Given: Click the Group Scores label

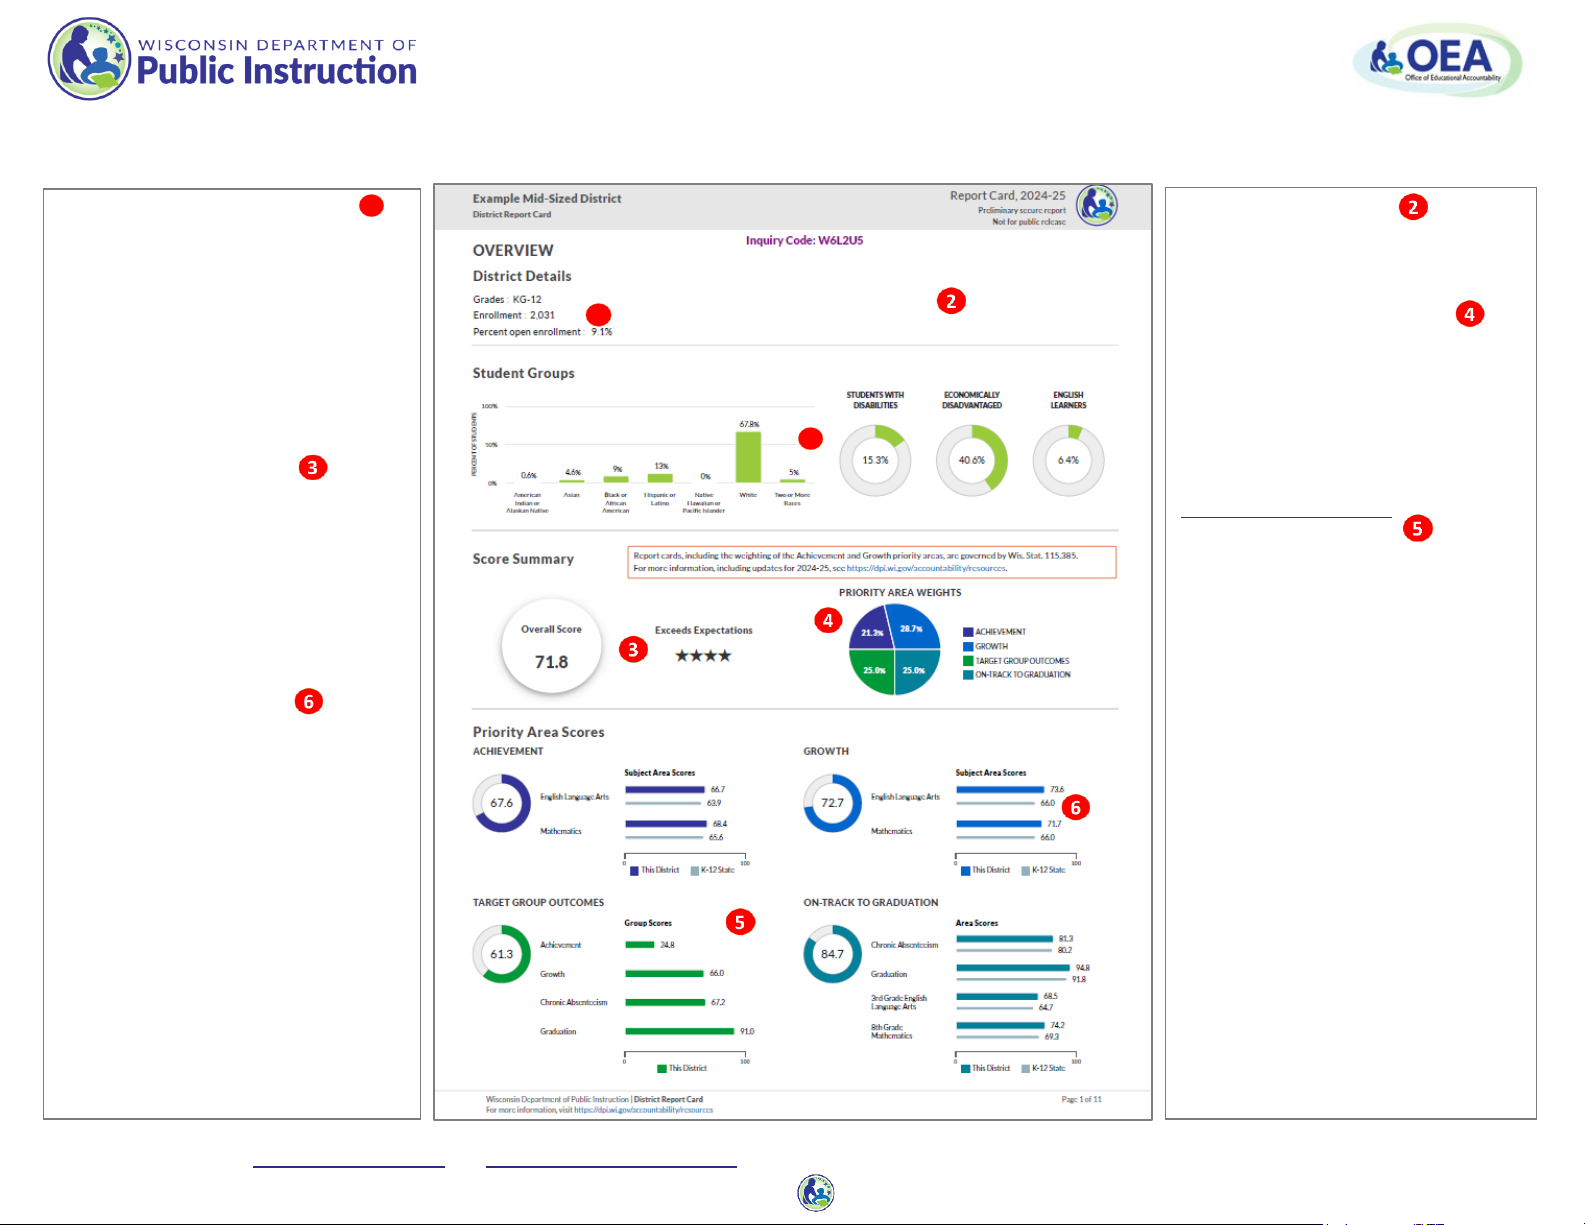Looking at the screenshot, I should click(648, 923).
